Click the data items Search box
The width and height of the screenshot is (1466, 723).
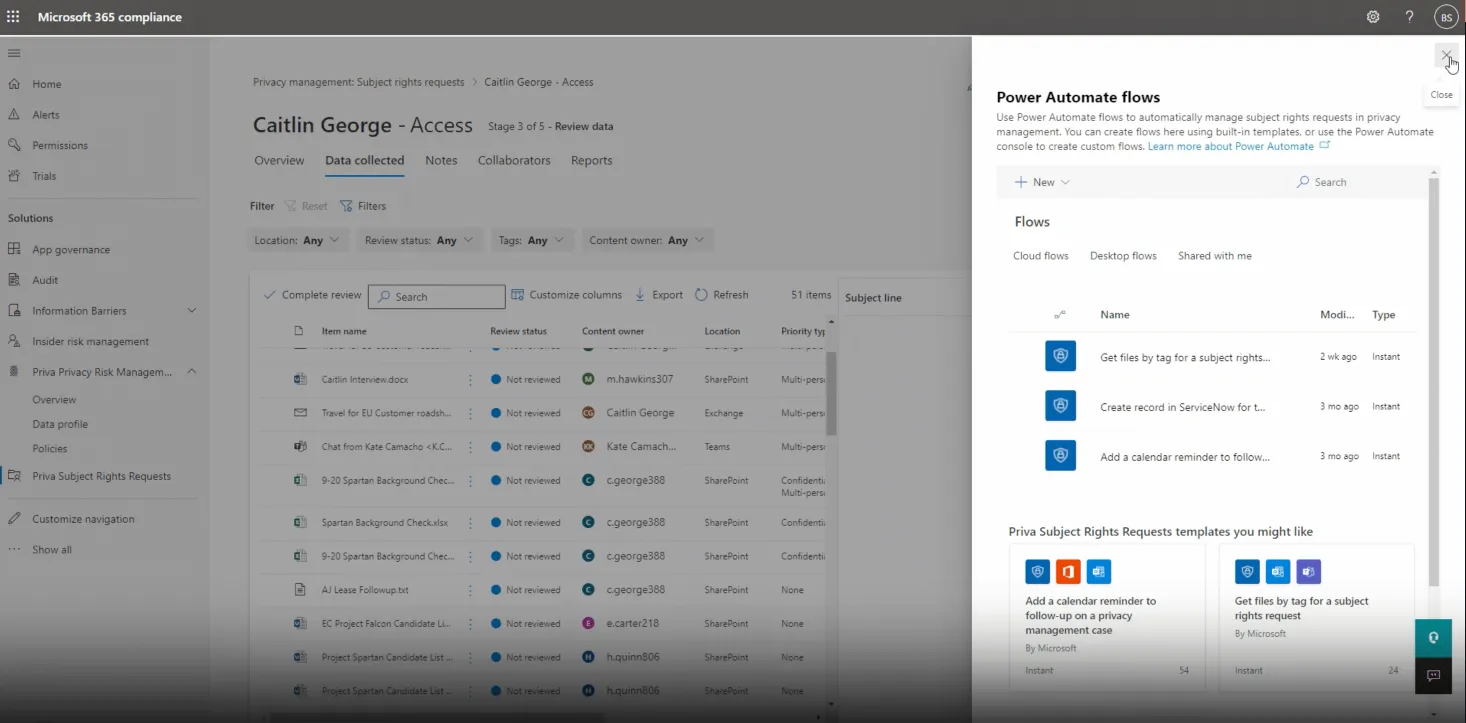[x=437, y=297]
